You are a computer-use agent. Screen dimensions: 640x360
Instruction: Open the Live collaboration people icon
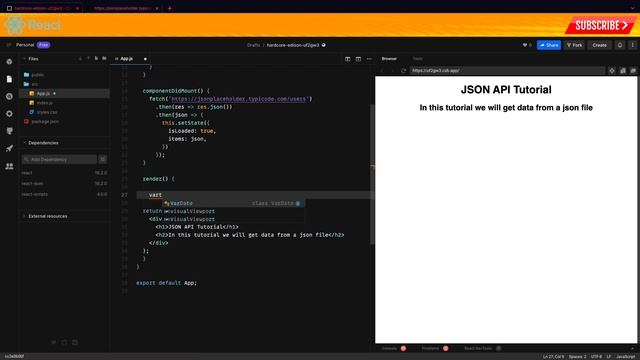(9, 166)
